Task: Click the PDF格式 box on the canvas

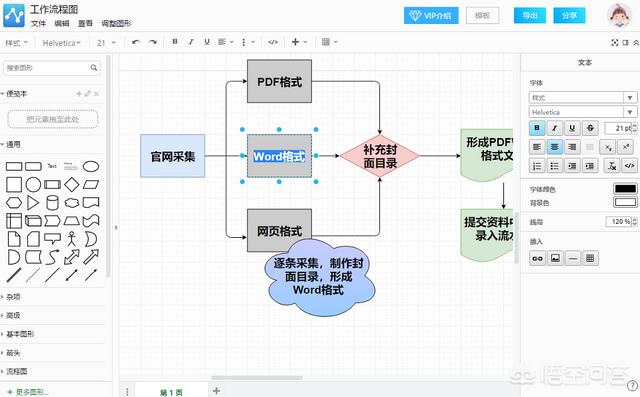Action: click(x=279, y=82)
